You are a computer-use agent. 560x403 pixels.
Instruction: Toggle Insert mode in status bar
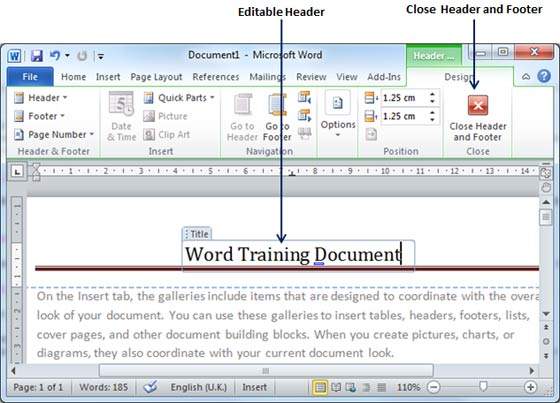pos(254,387)
